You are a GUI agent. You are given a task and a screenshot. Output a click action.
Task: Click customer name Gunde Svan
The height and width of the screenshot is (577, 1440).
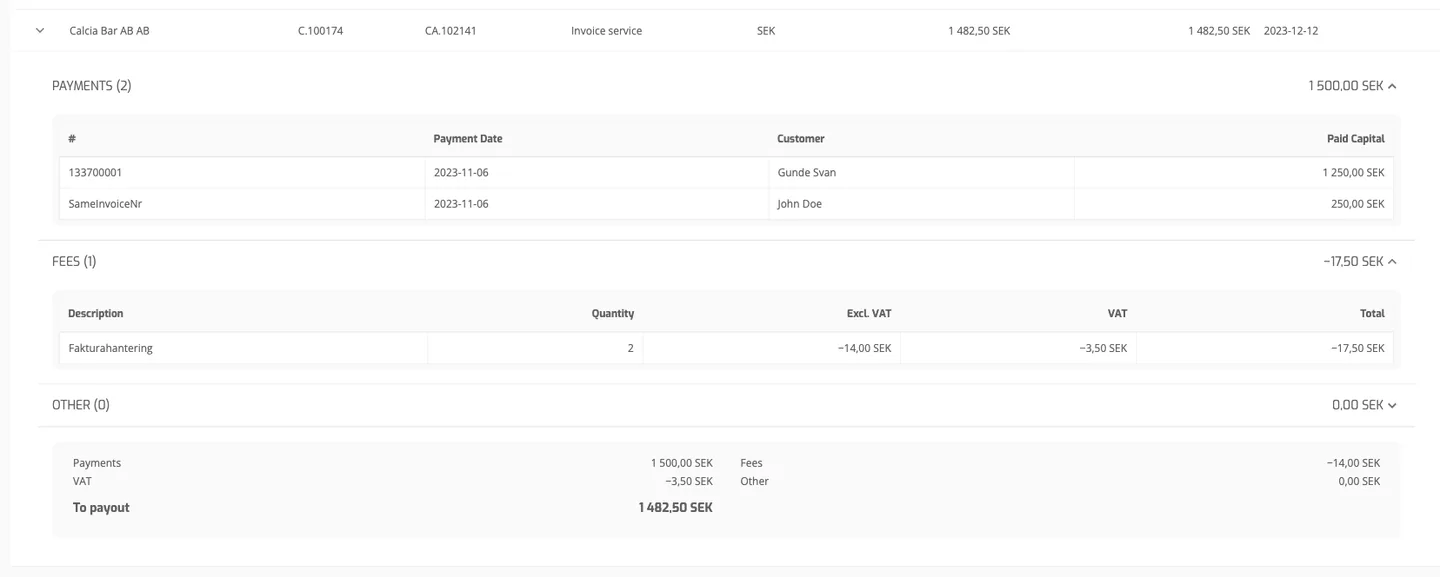click(807, 173)
